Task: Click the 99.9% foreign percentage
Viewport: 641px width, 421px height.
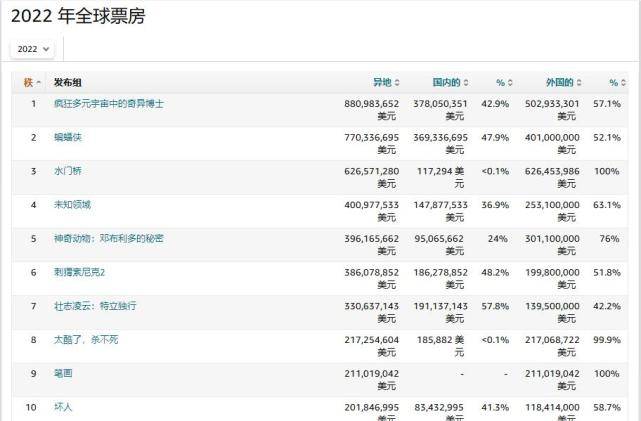Action: point(607,340)
